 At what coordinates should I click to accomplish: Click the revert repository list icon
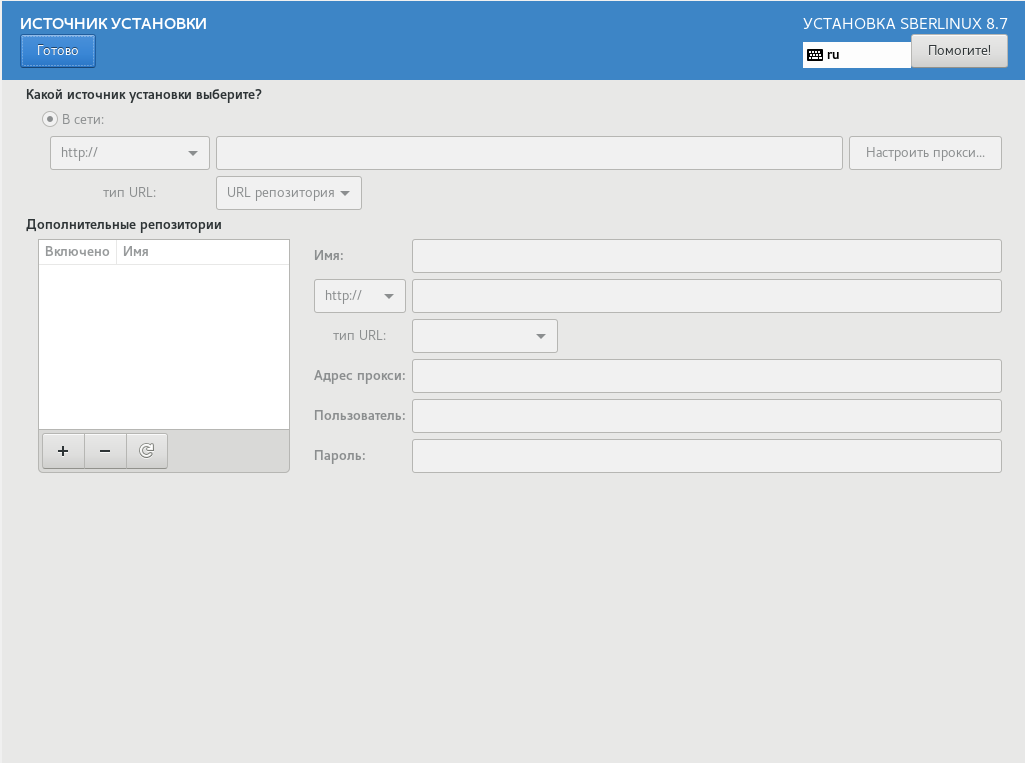147,451
